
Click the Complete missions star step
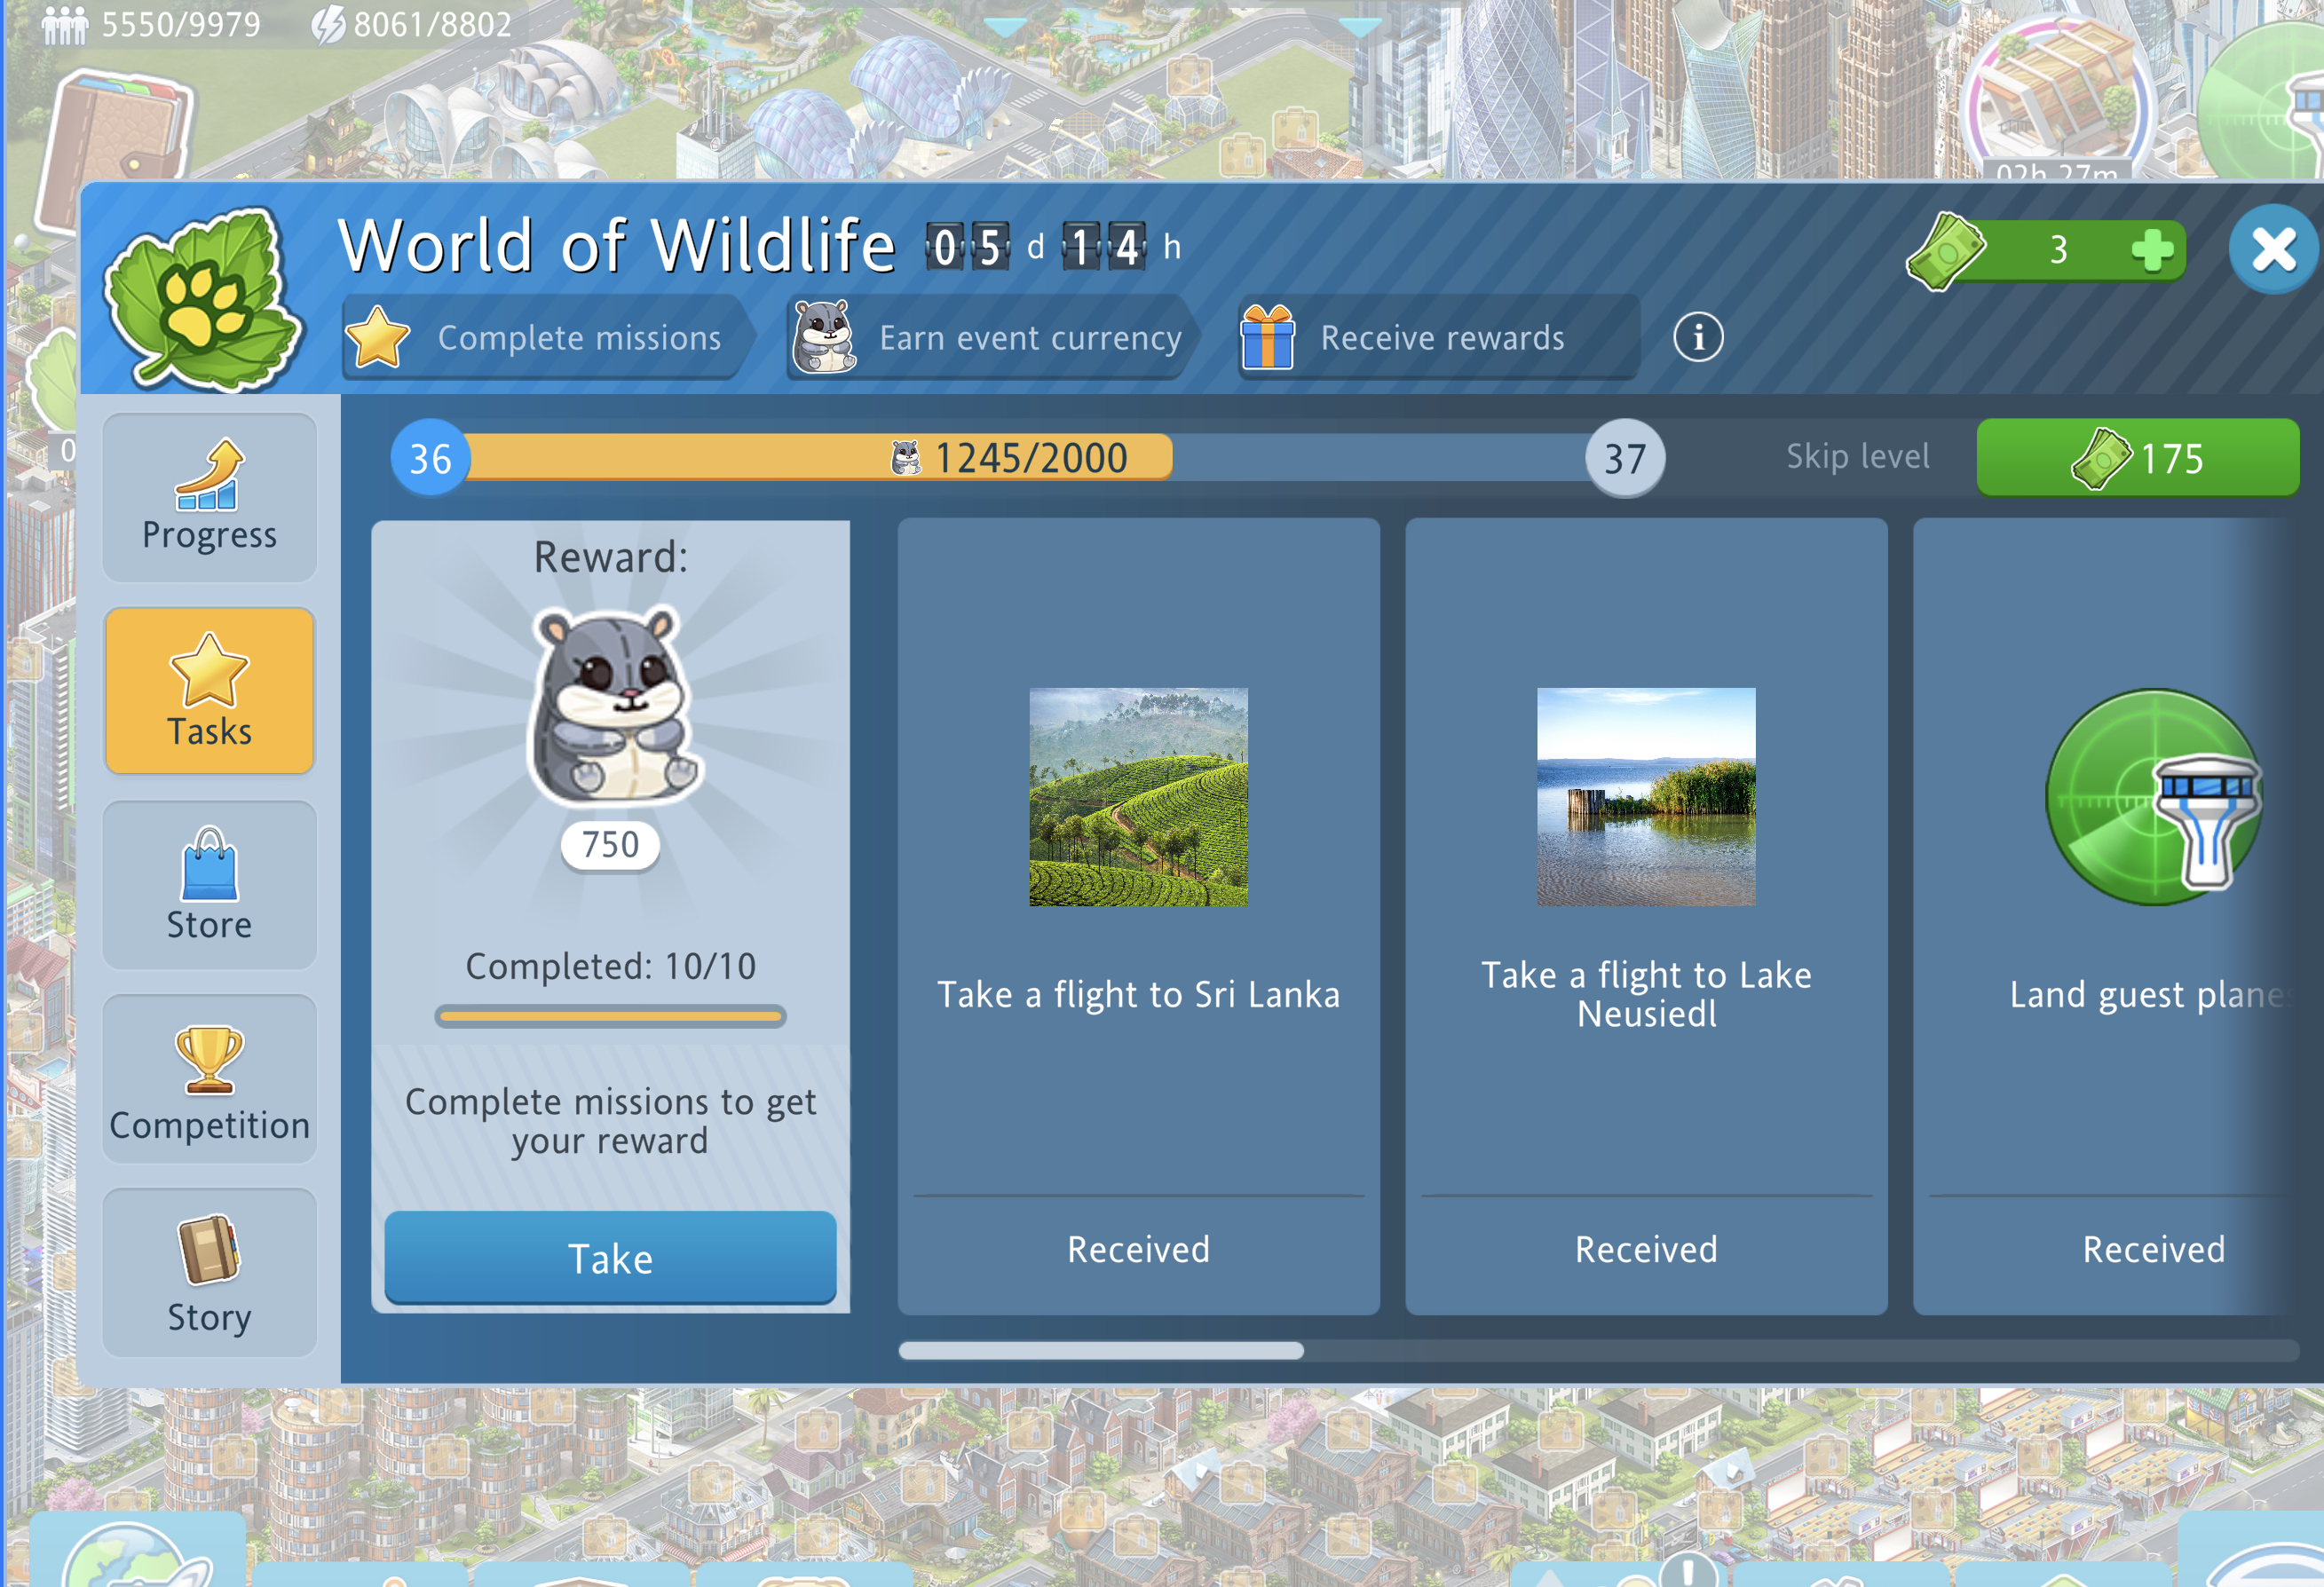click(x=543, y=337)
